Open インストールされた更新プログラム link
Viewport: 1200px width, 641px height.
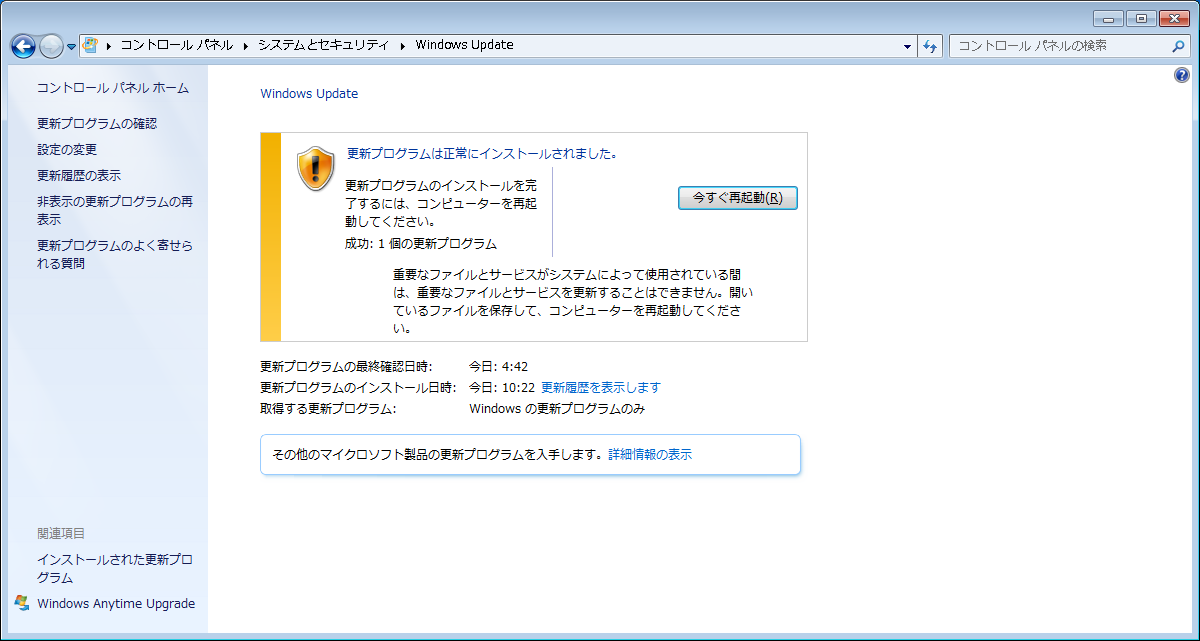point(115,569)
